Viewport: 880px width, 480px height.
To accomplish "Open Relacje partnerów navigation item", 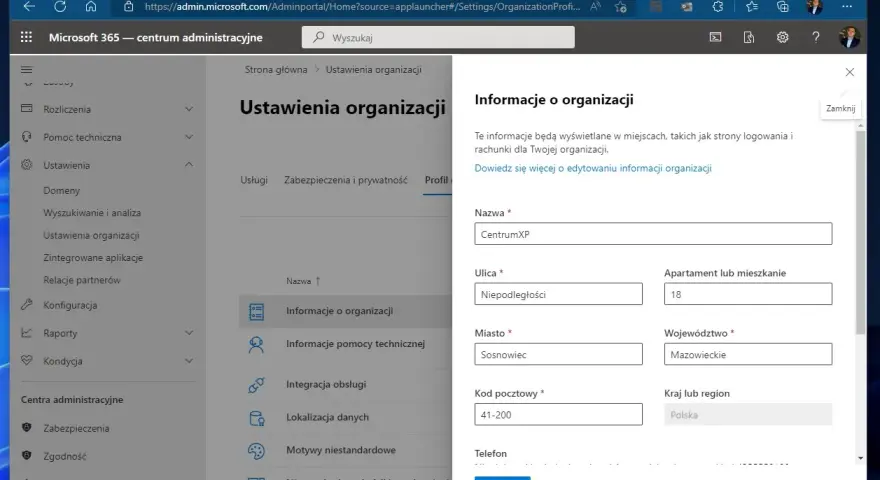I will click(x=82, y=280).
